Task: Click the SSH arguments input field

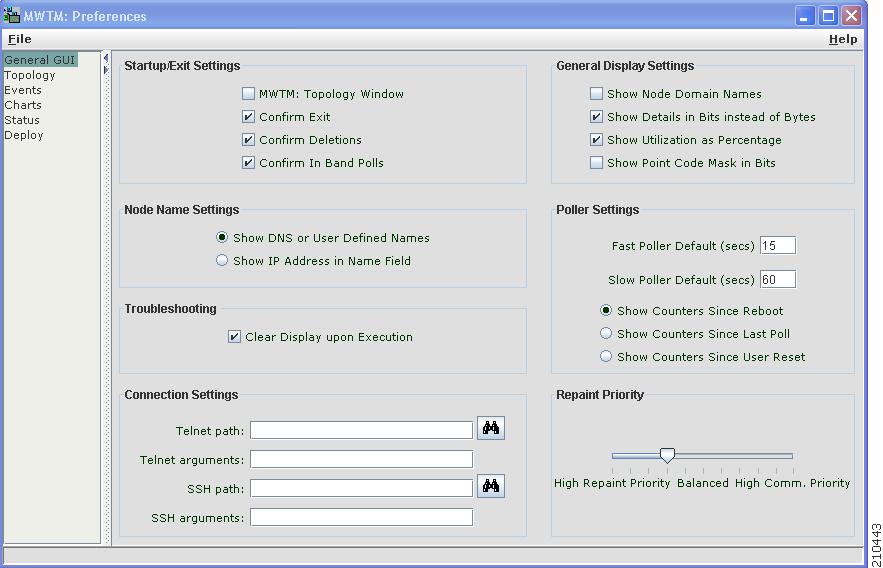Action: click(362, 517)
